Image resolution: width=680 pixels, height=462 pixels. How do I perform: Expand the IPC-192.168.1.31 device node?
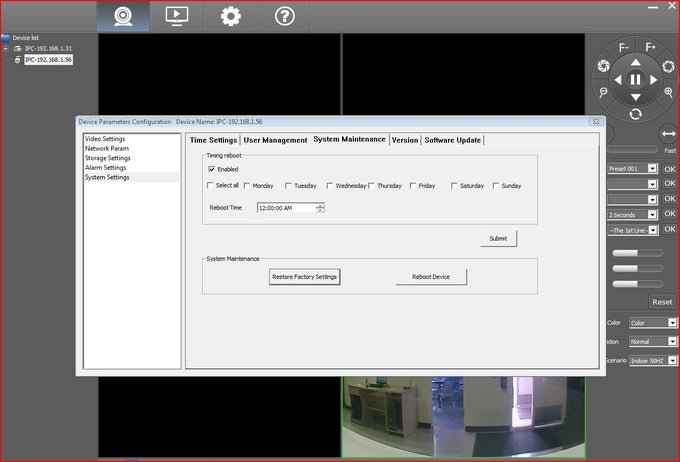tap(6, 48)
